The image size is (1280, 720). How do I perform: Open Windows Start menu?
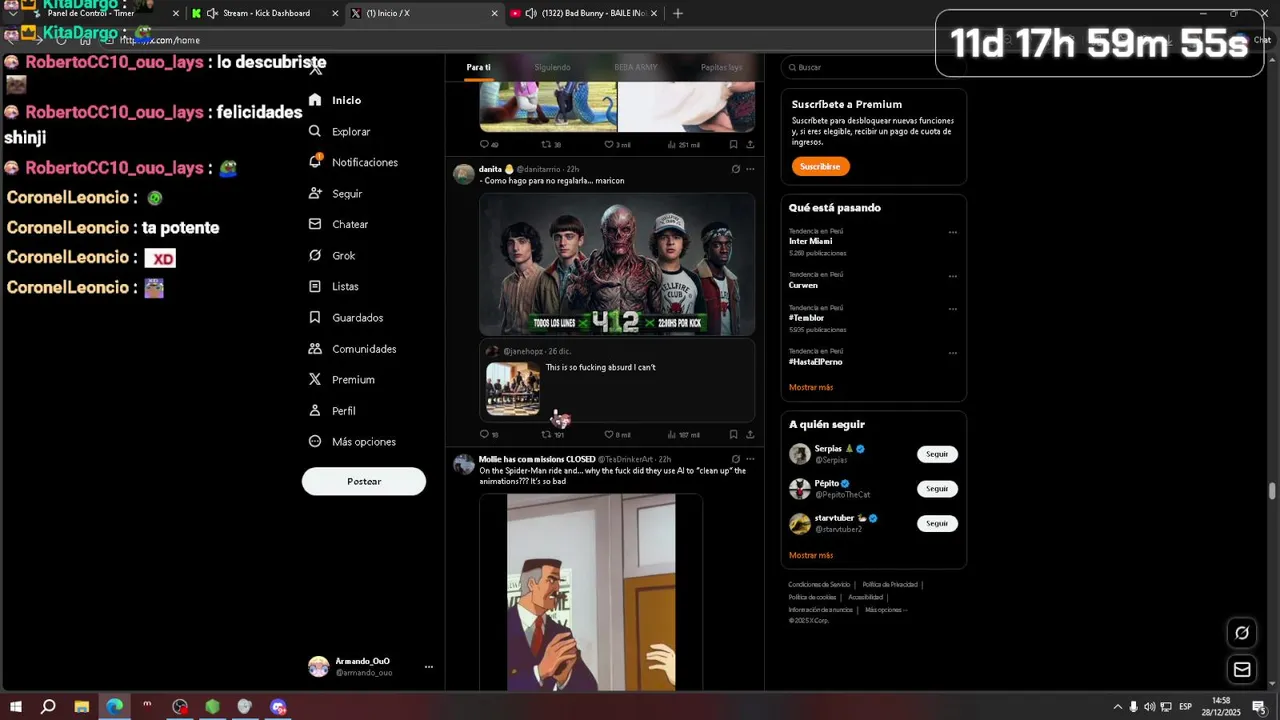(16, 707)
